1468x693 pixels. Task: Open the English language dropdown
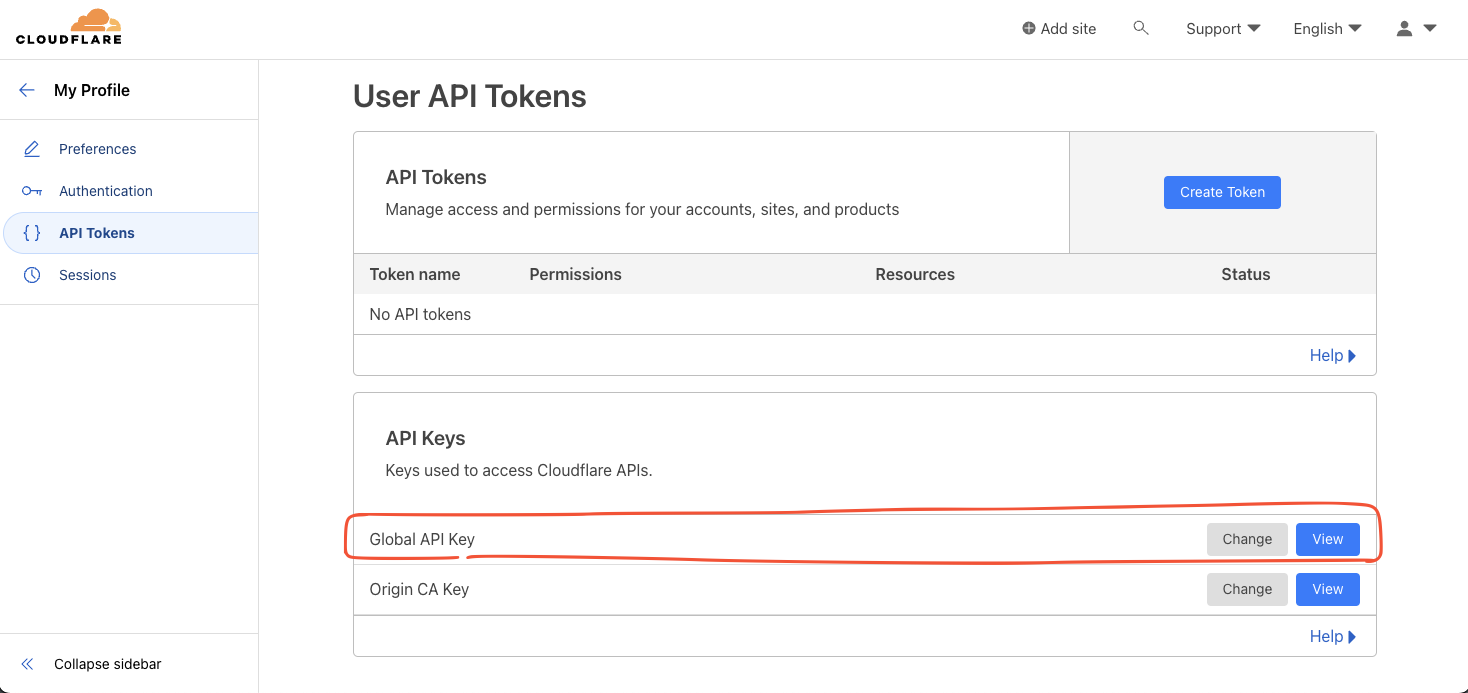(x=1326, y=29)
